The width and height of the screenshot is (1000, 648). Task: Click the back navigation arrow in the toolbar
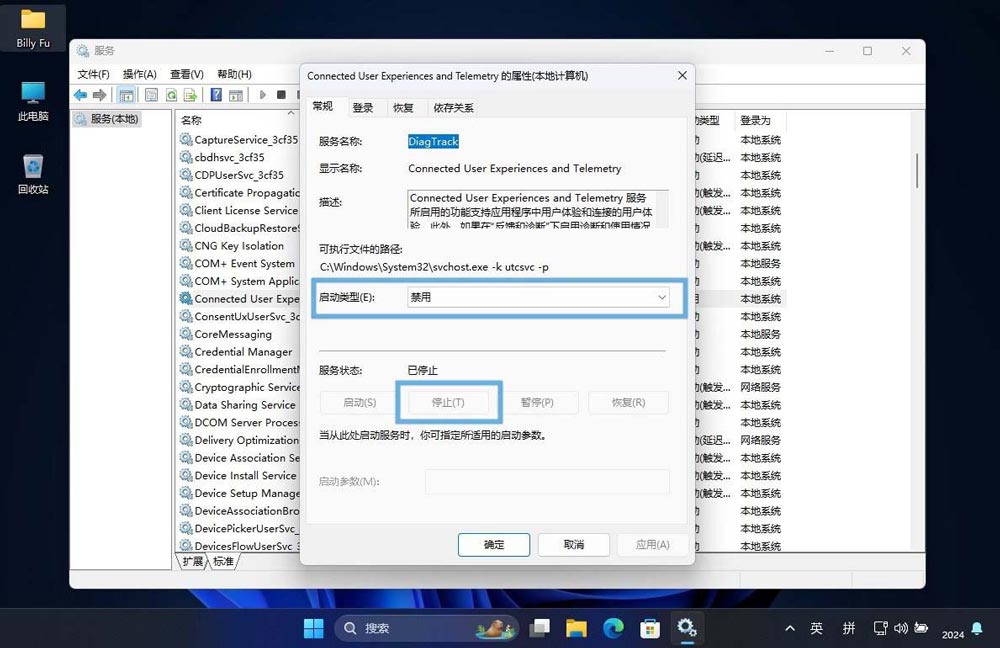pos(79,95)
